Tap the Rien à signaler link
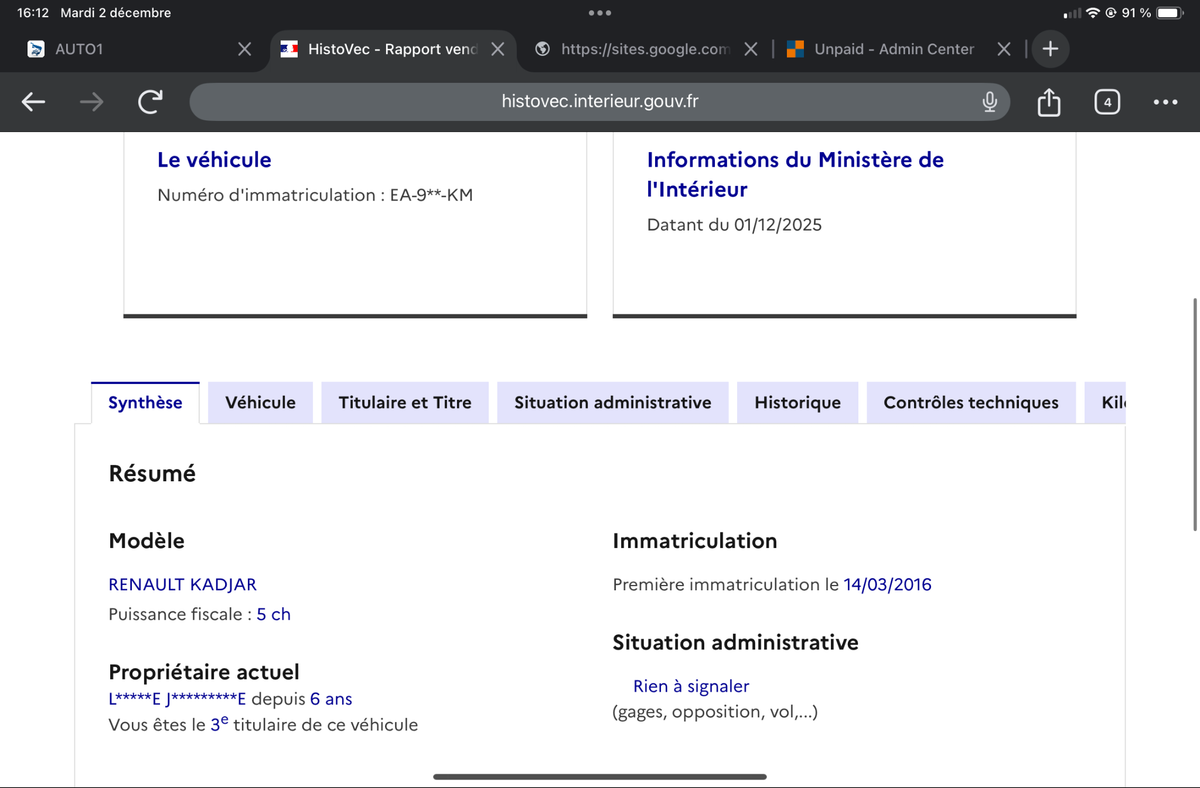 (x=690, y=686)
